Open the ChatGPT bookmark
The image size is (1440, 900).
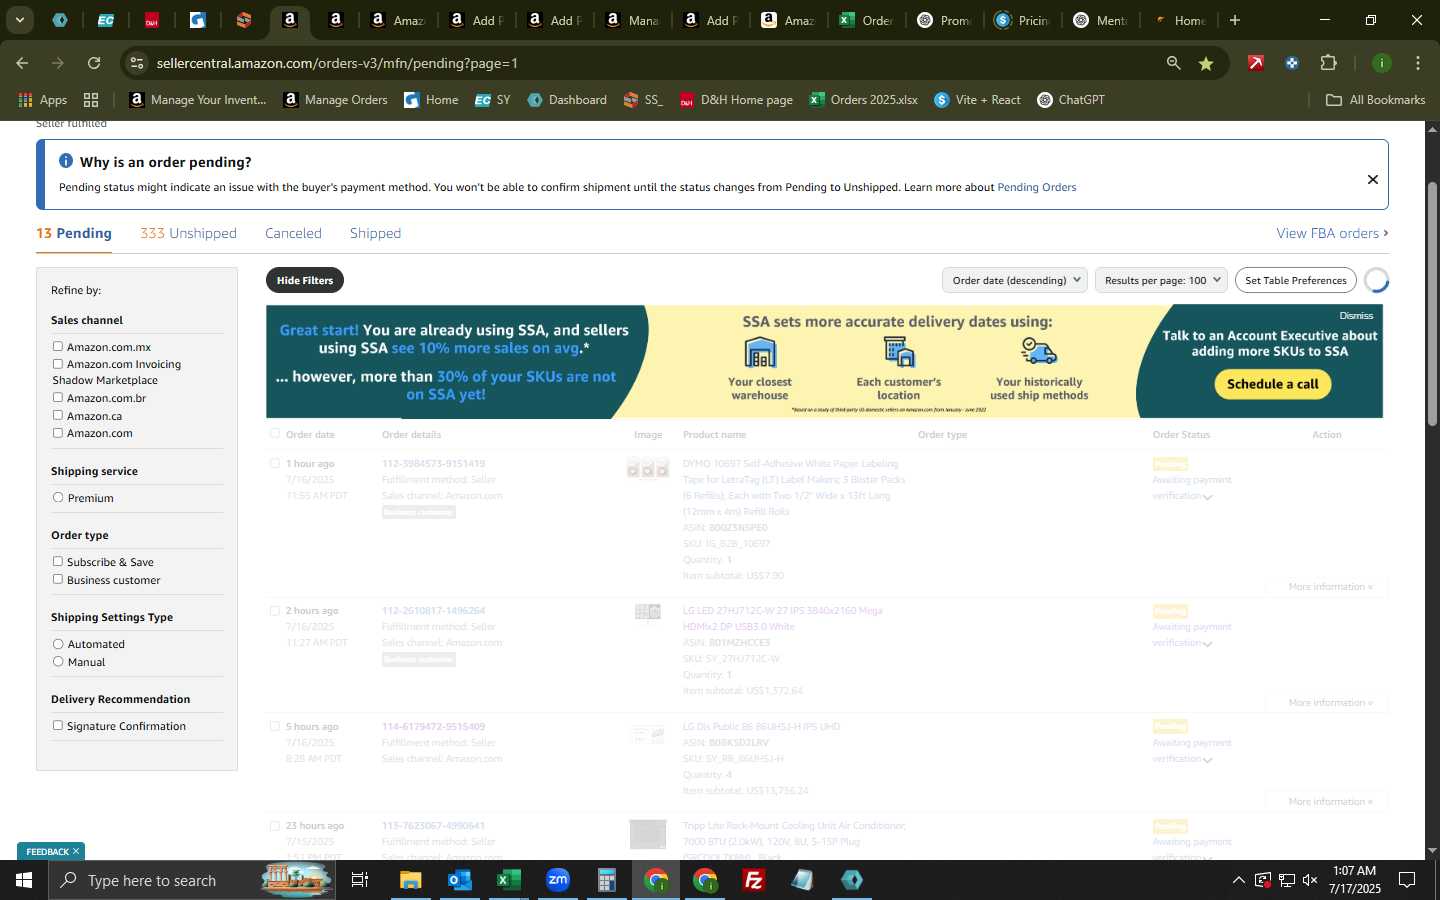pos(1071,100)
